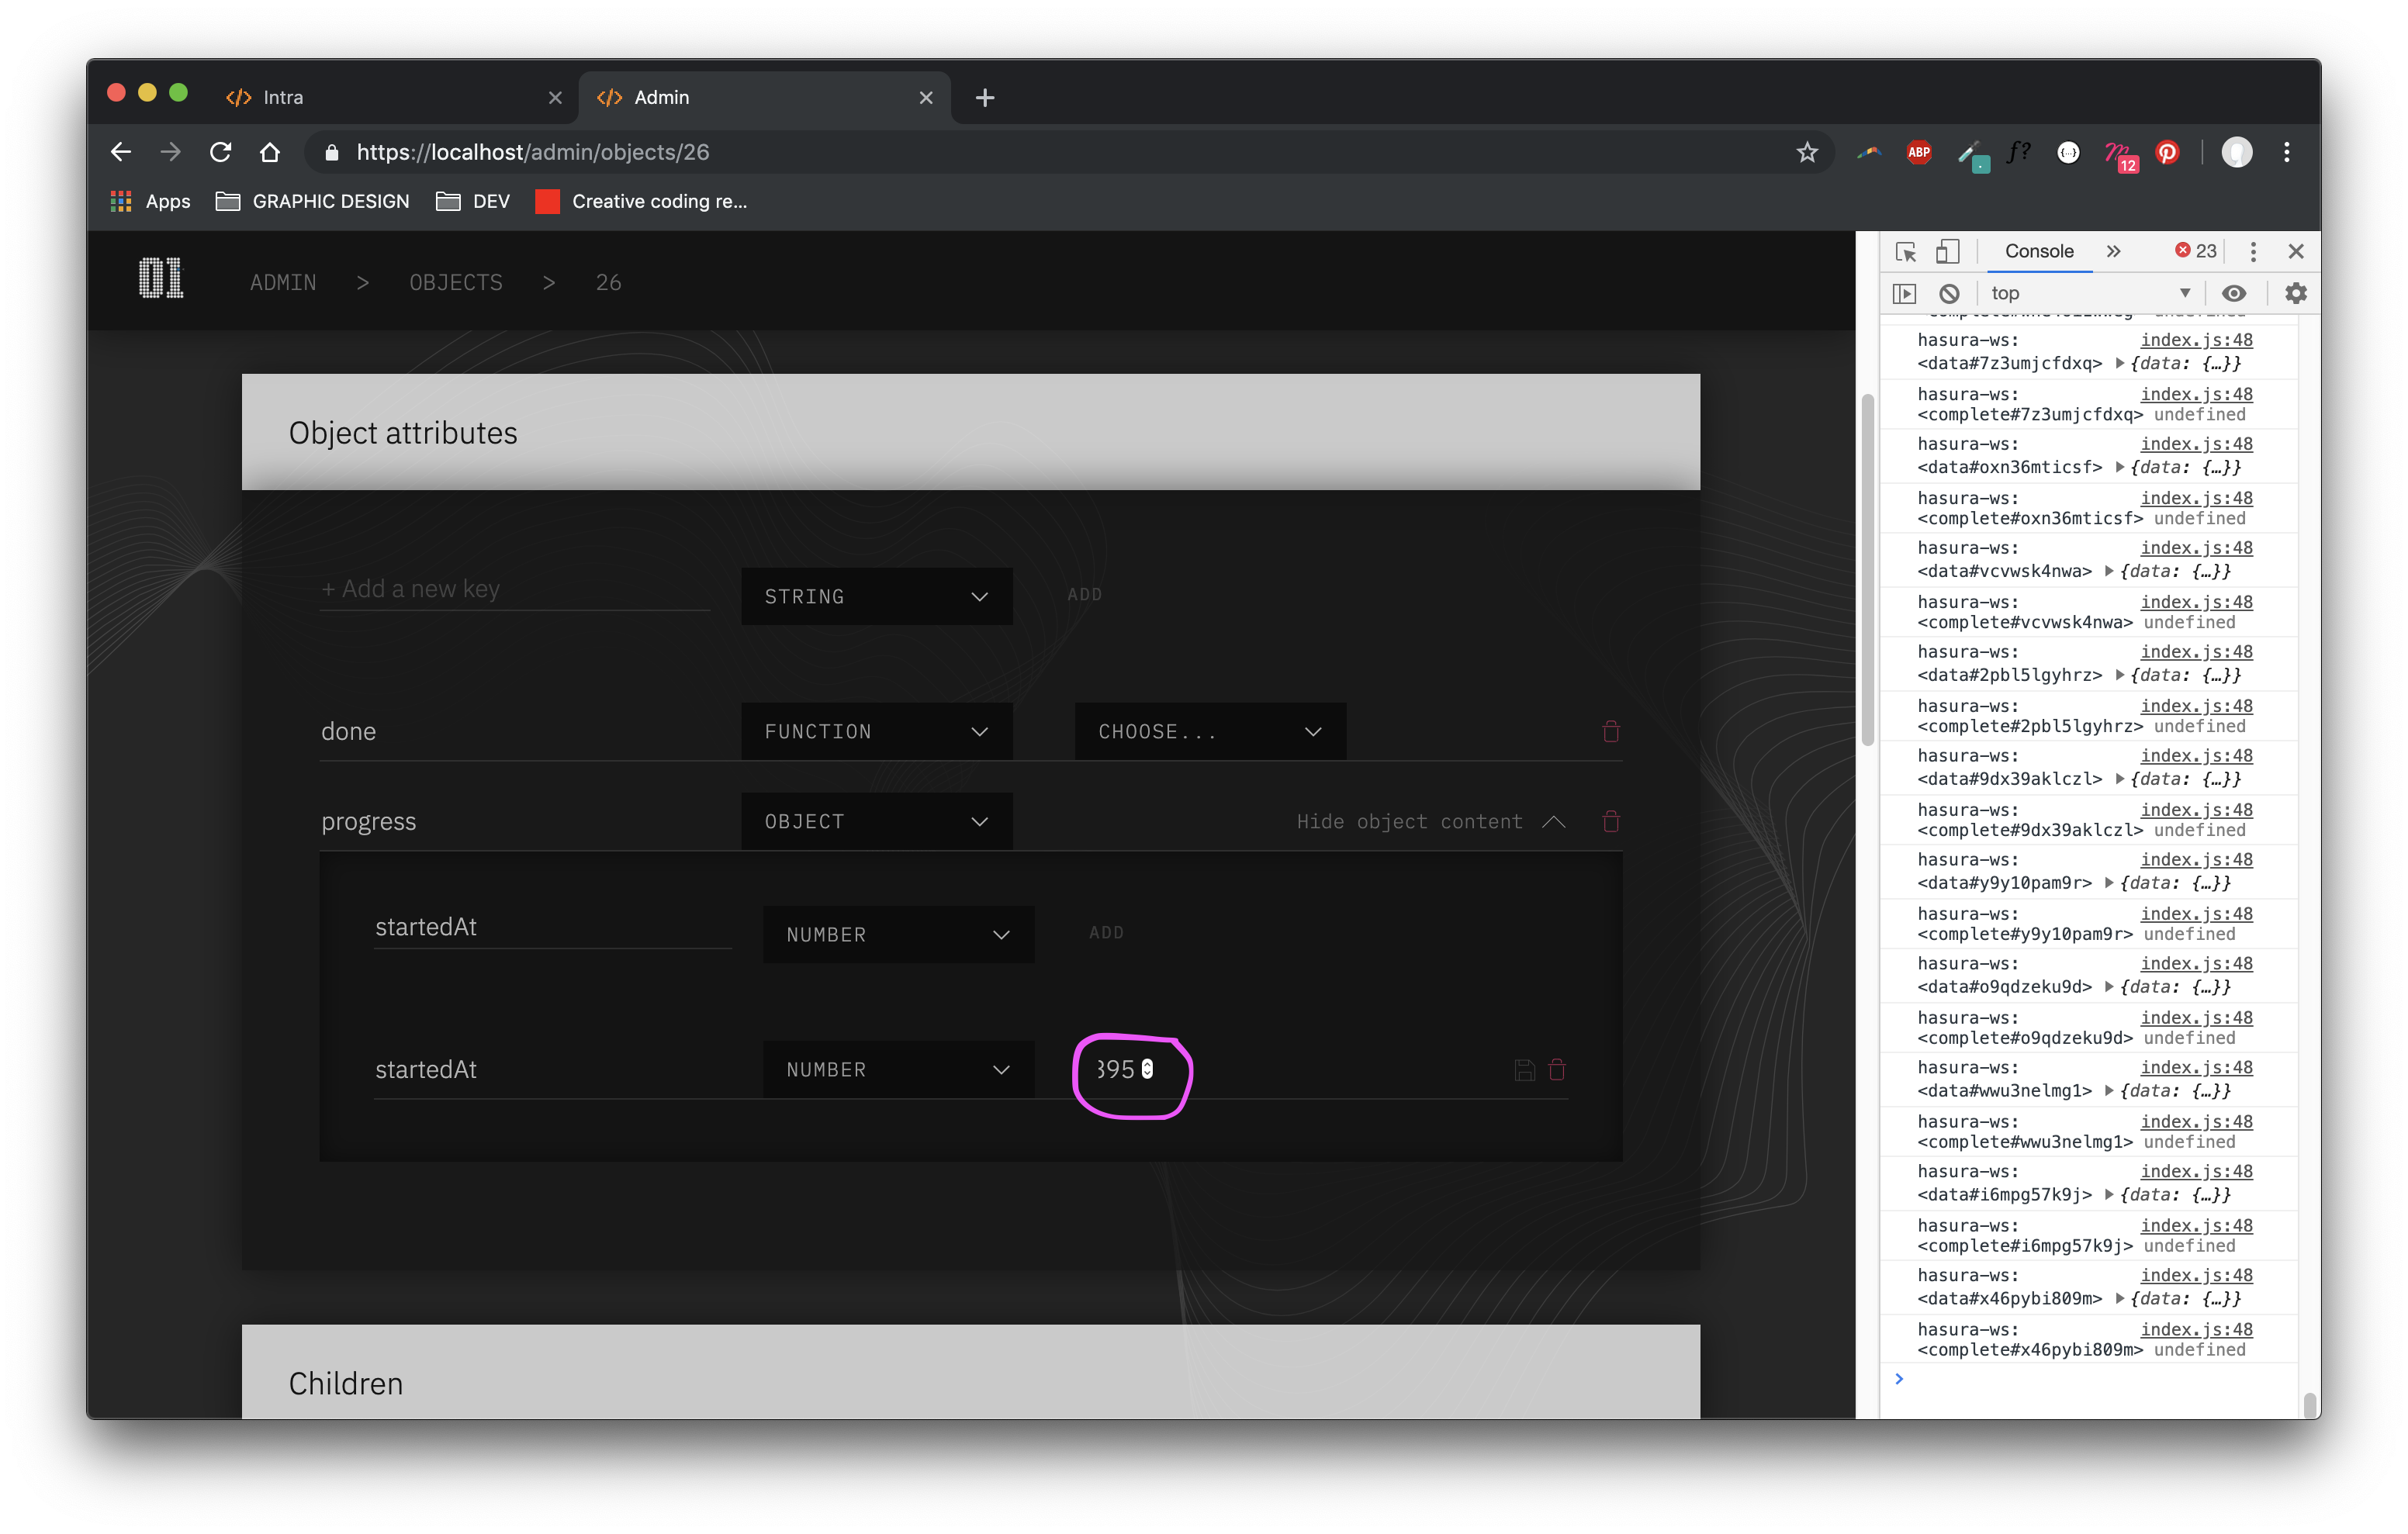Open OBJECT type dropdown for progress

[876, 821]
